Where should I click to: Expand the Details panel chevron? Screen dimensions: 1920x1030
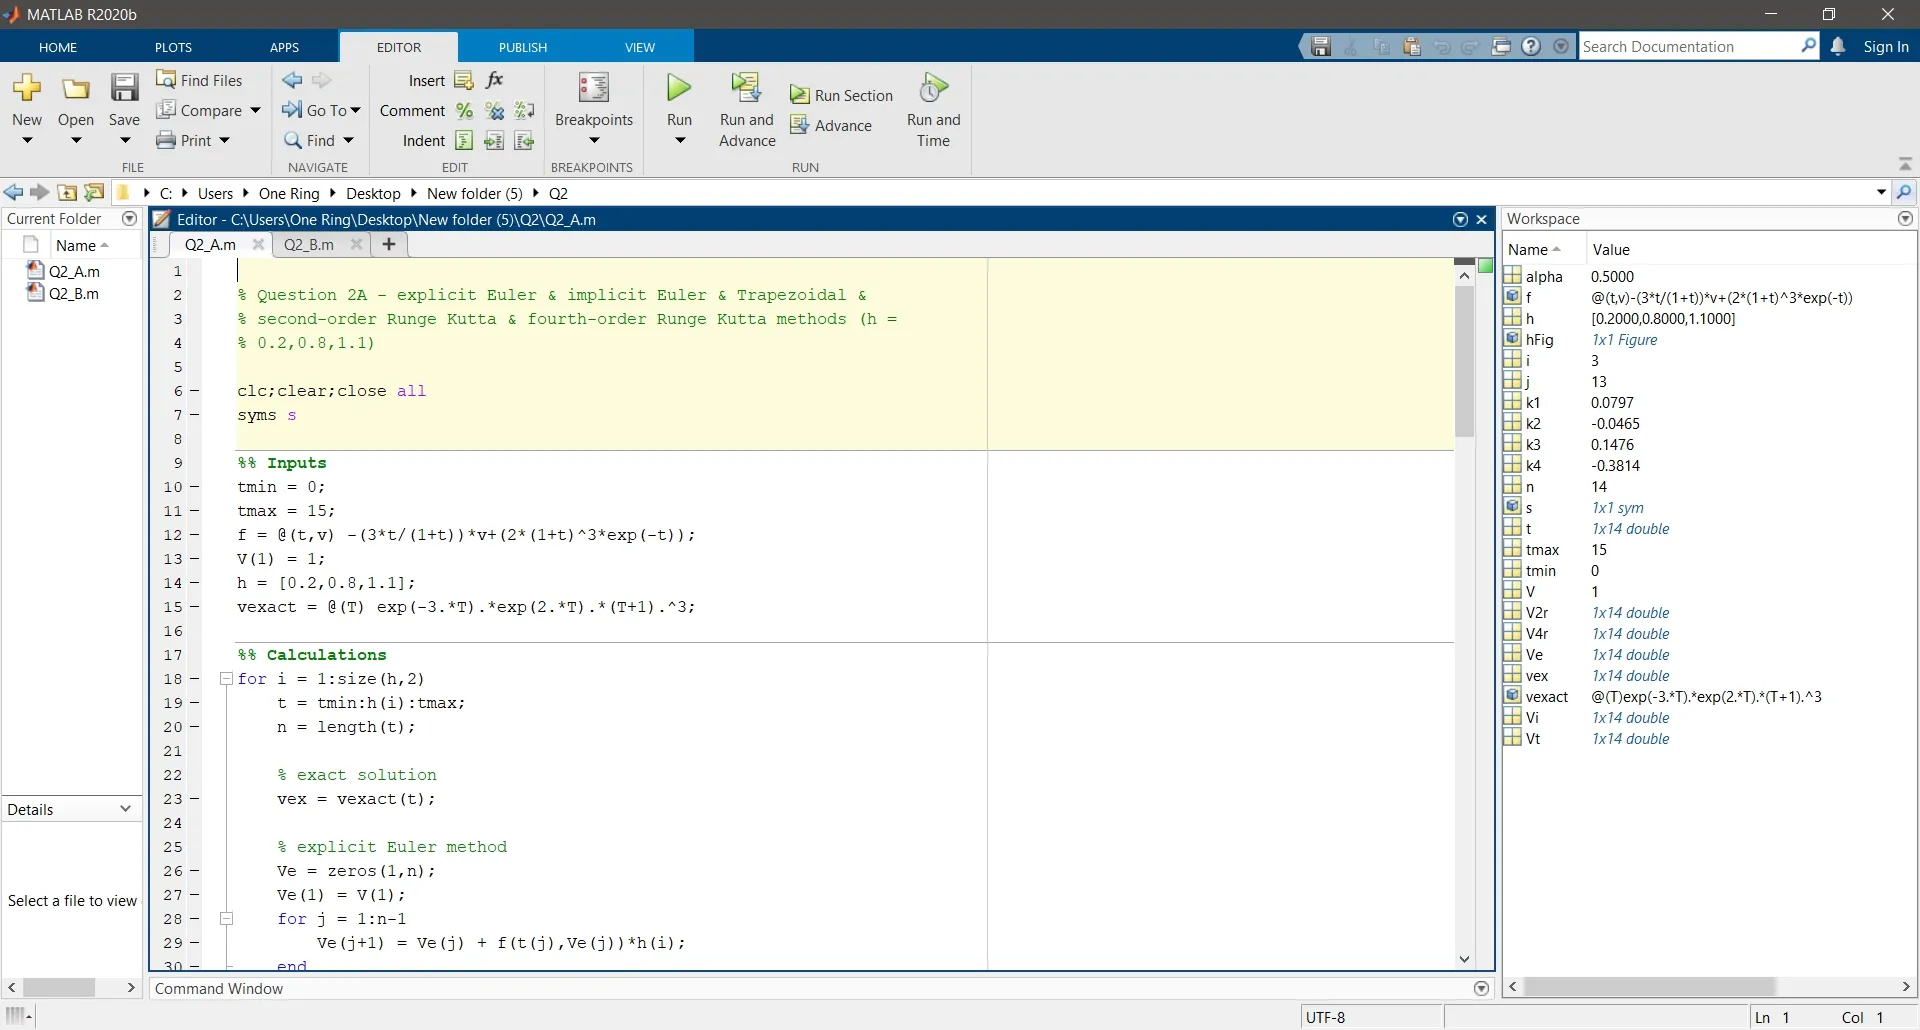[125, 809]
